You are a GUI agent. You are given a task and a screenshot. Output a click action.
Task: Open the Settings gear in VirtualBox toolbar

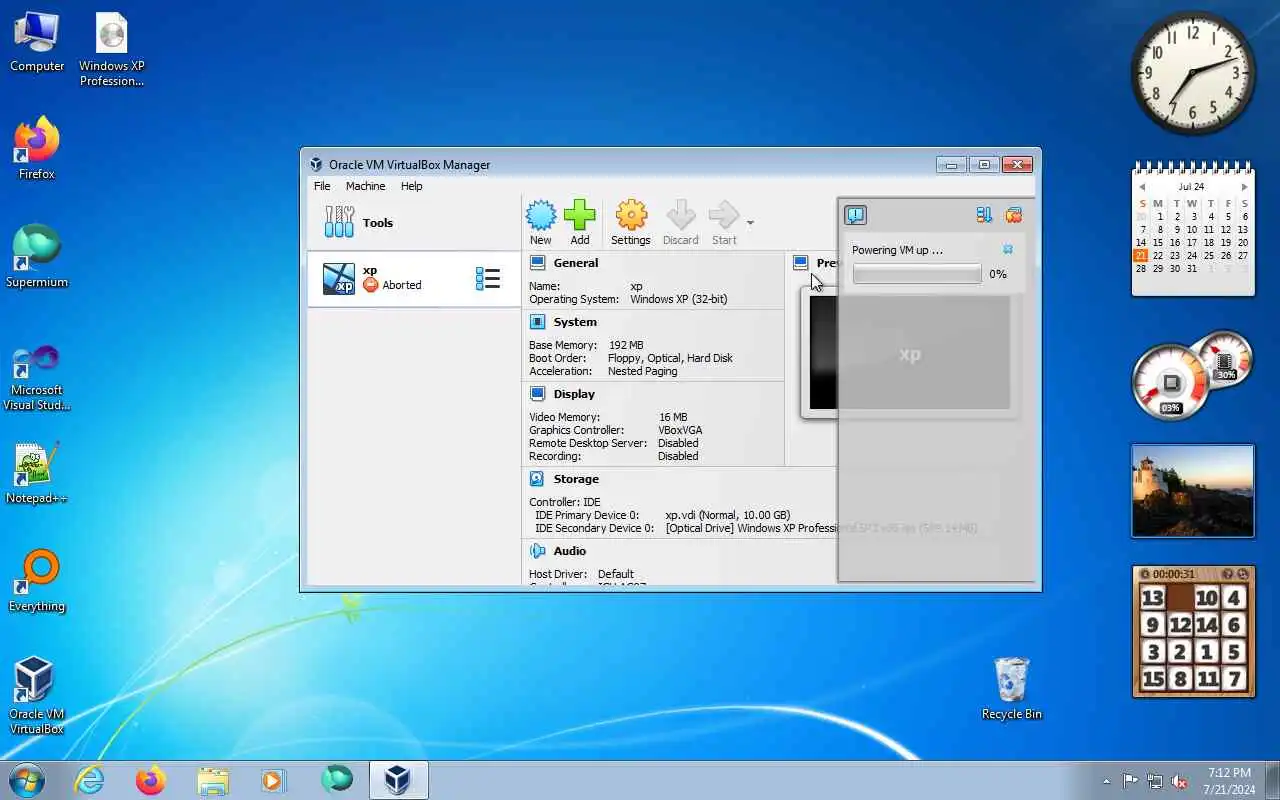coord(631,222)
